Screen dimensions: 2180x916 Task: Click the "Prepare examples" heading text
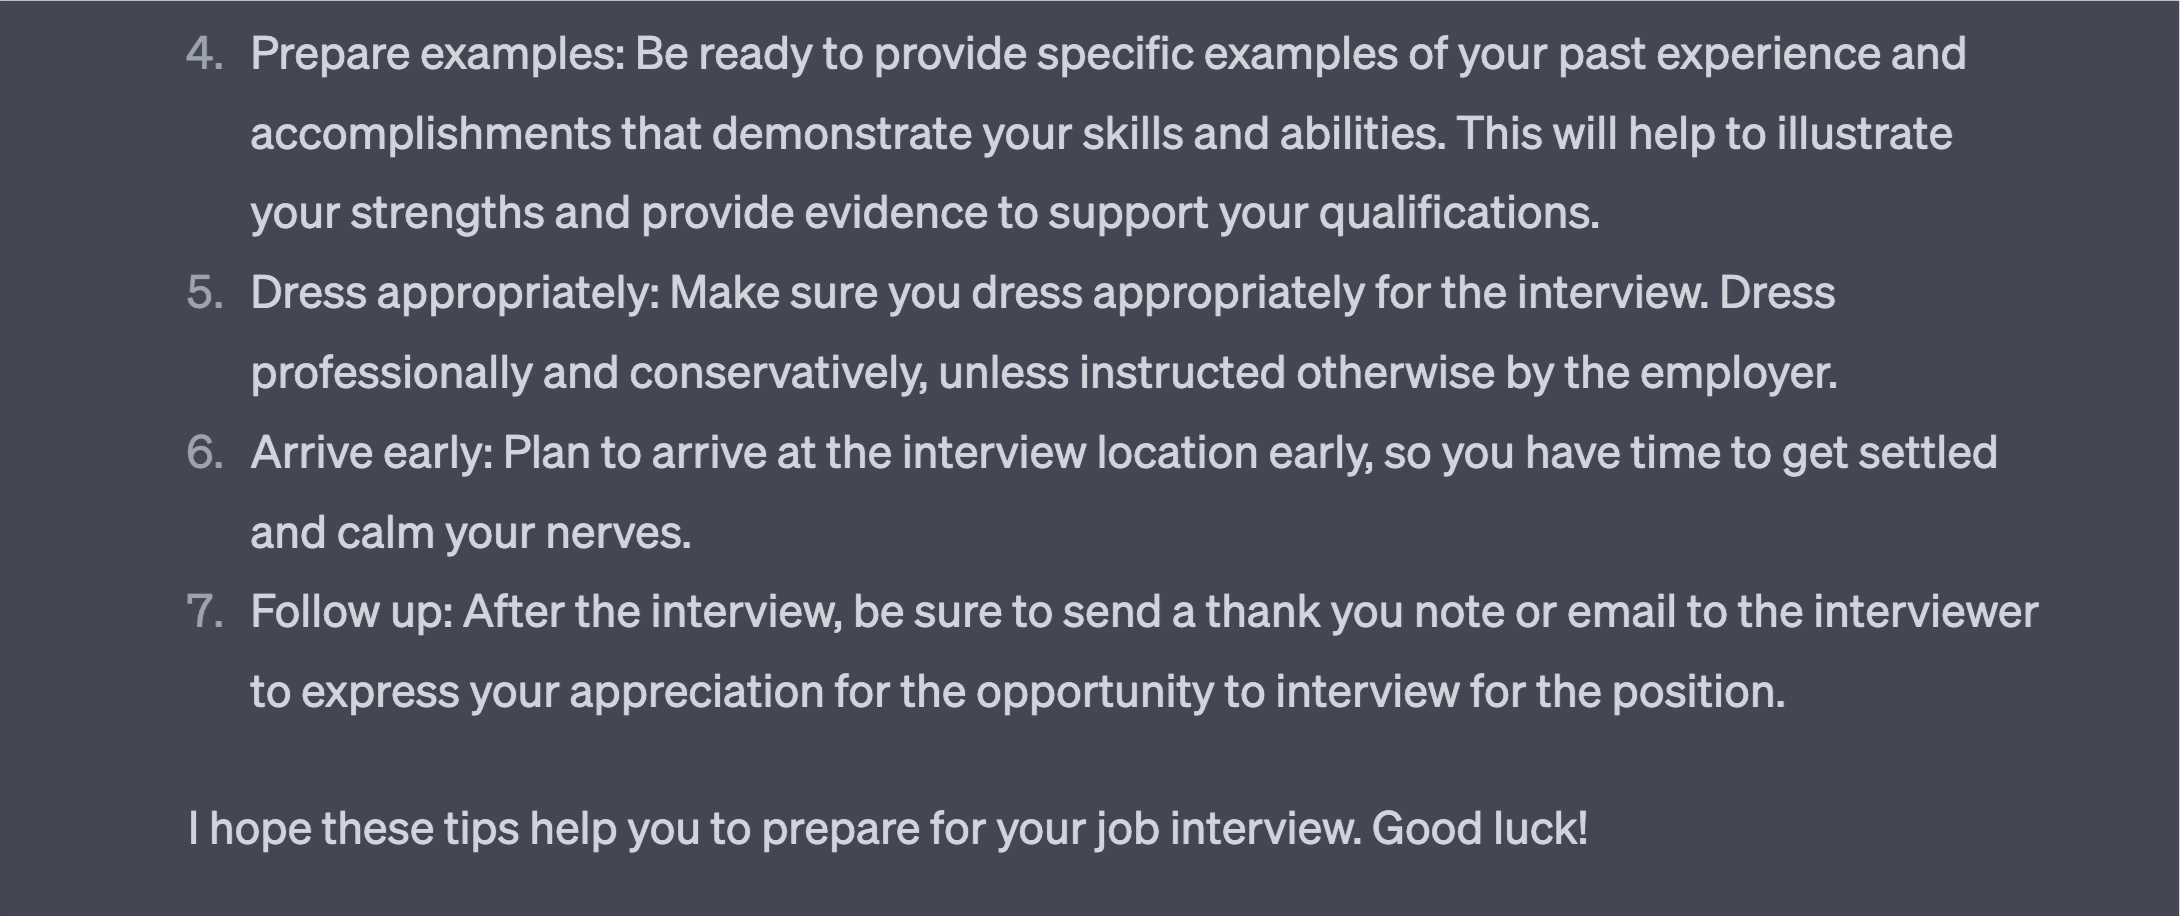coord(437,54)
